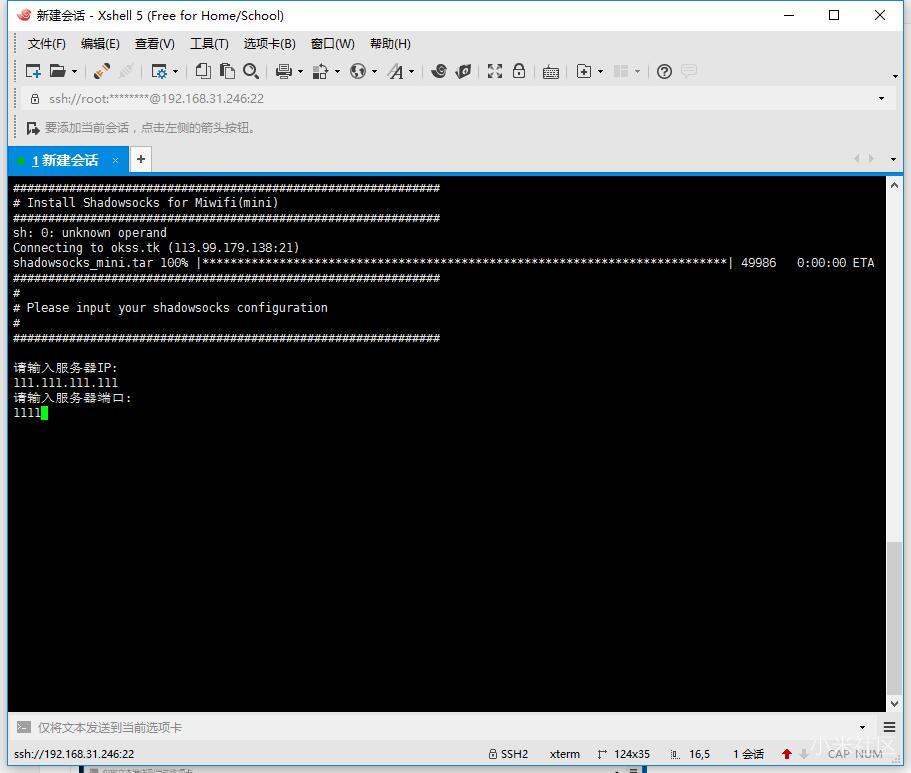Image resolution: width=911 pixels, height=773 pixels.
Task: Click the red upload arrow status icon
Action: [x=787, y=754]
